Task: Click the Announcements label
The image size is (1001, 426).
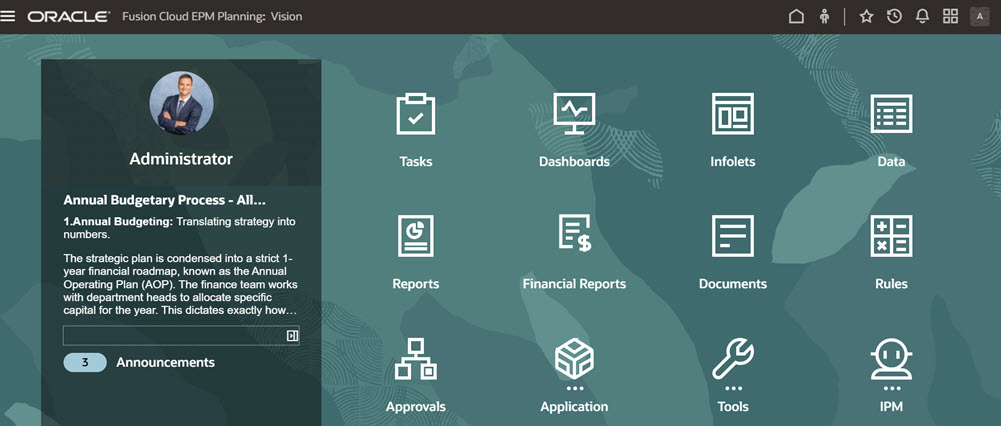Action: pyautogui.click(x=165, y=363)
